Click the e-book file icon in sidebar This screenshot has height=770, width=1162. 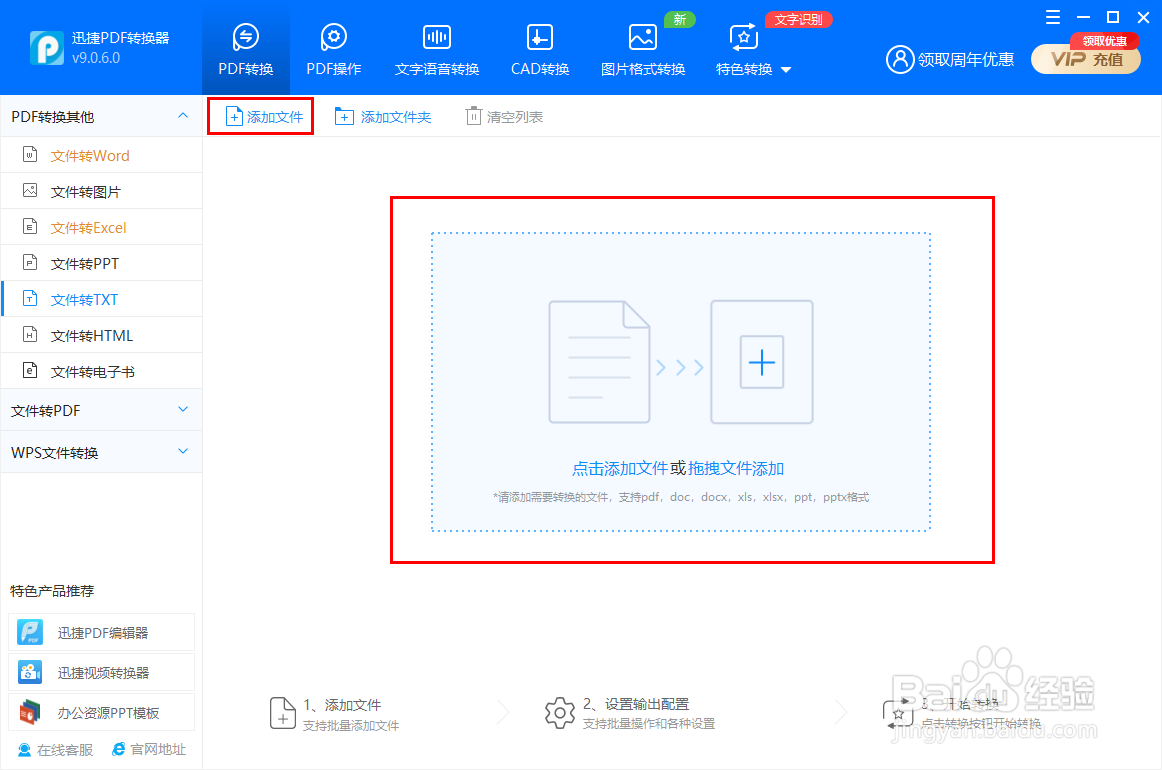[x=30, y=371]
